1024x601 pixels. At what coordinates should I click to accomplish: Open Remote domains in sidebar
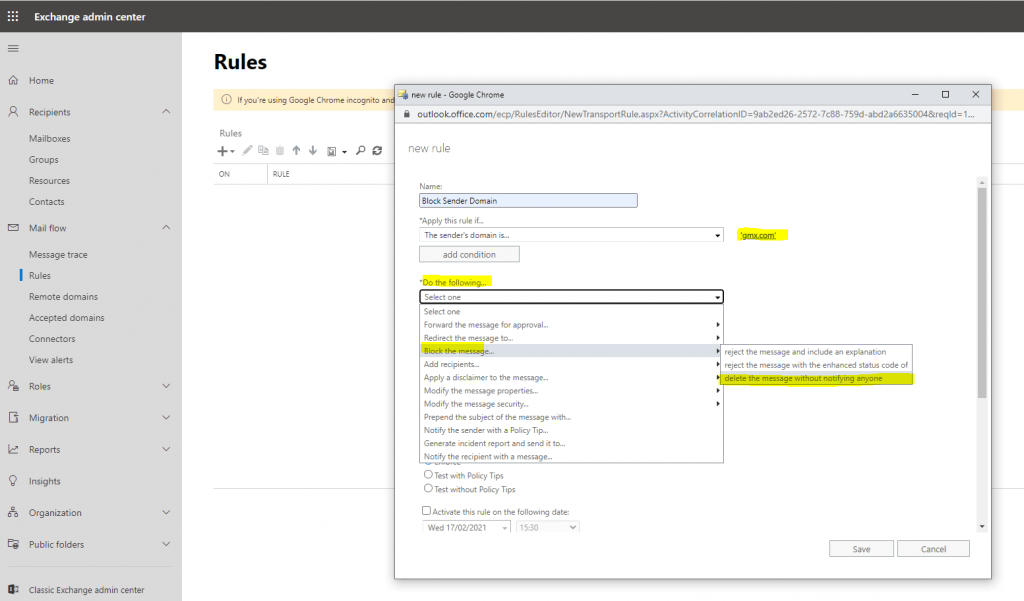63,297
